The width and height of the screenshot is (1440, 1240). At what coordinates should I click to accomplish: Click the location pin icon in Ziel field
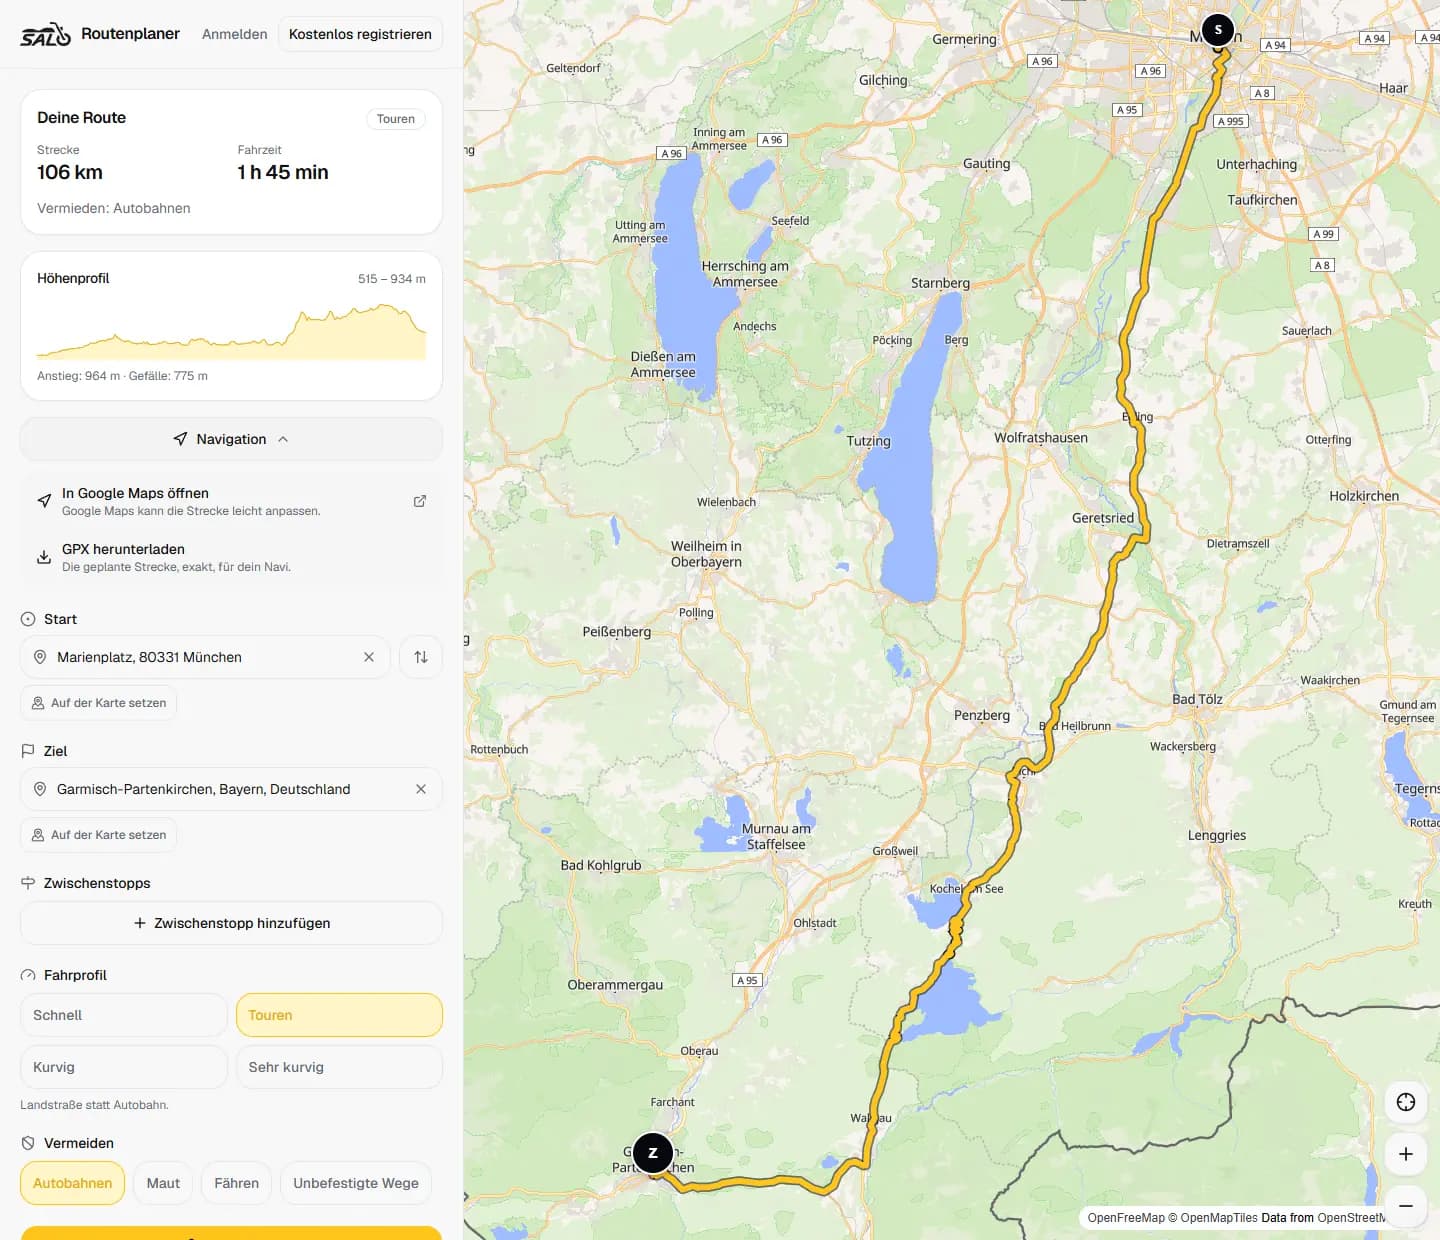(40, 789)
